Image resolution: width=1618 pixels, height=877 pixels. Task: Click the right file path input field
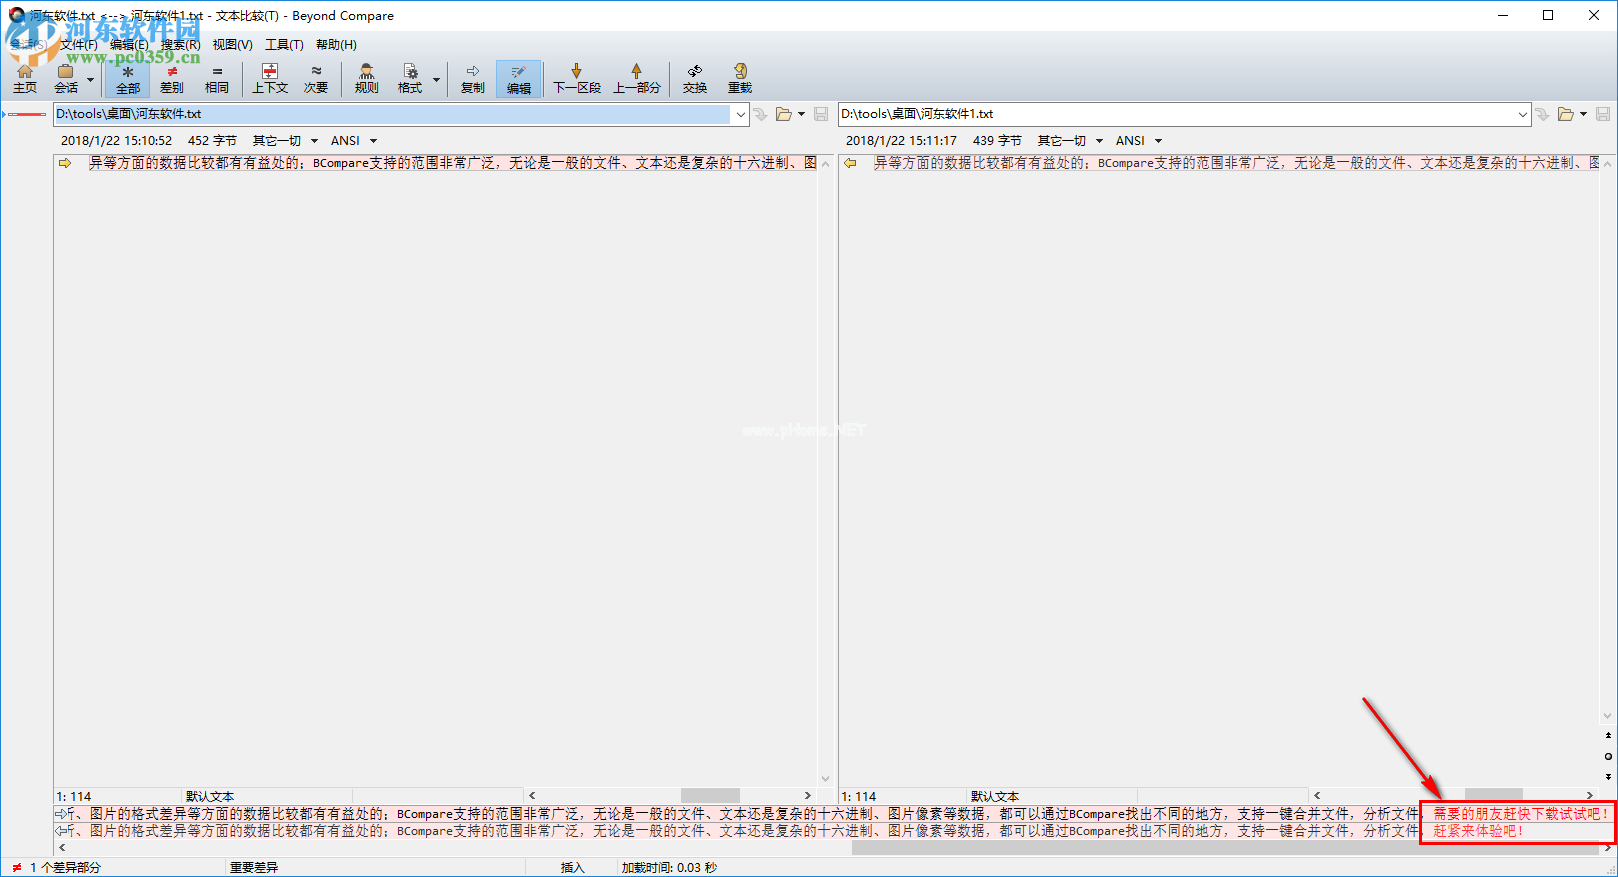tap(1177, 114)
